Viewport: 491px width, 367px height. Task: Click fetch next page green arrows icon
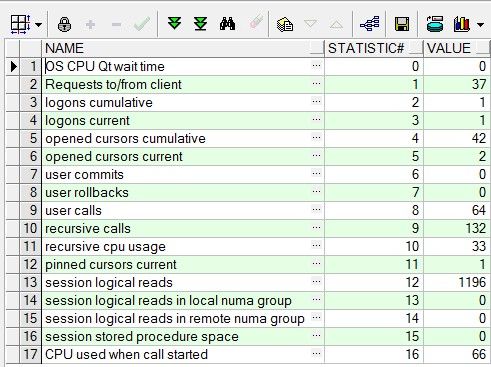pyautogui.click(x=174, y=24)
